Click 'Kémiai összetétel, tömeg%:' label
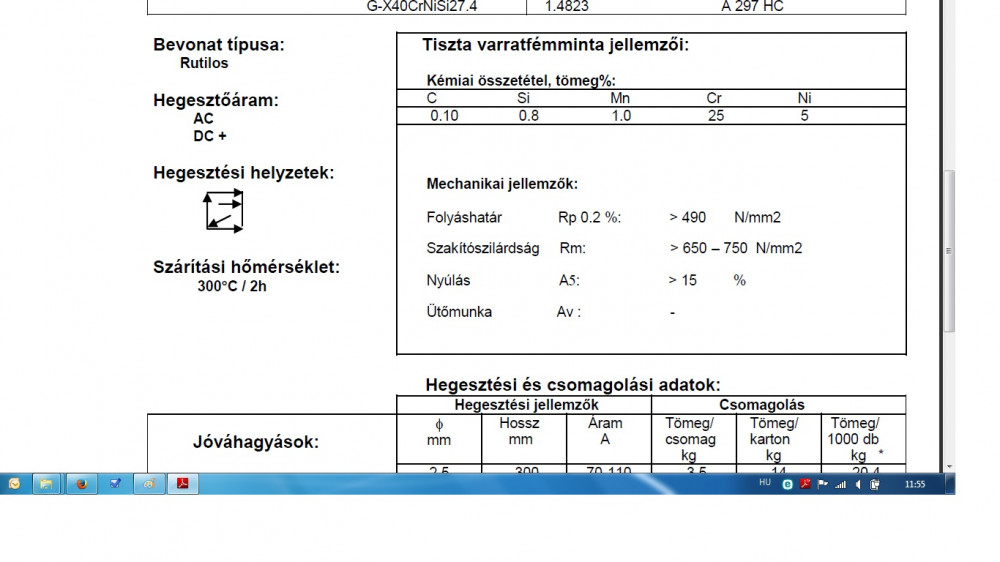This screenshot has height=562, width=1000. 521,80
